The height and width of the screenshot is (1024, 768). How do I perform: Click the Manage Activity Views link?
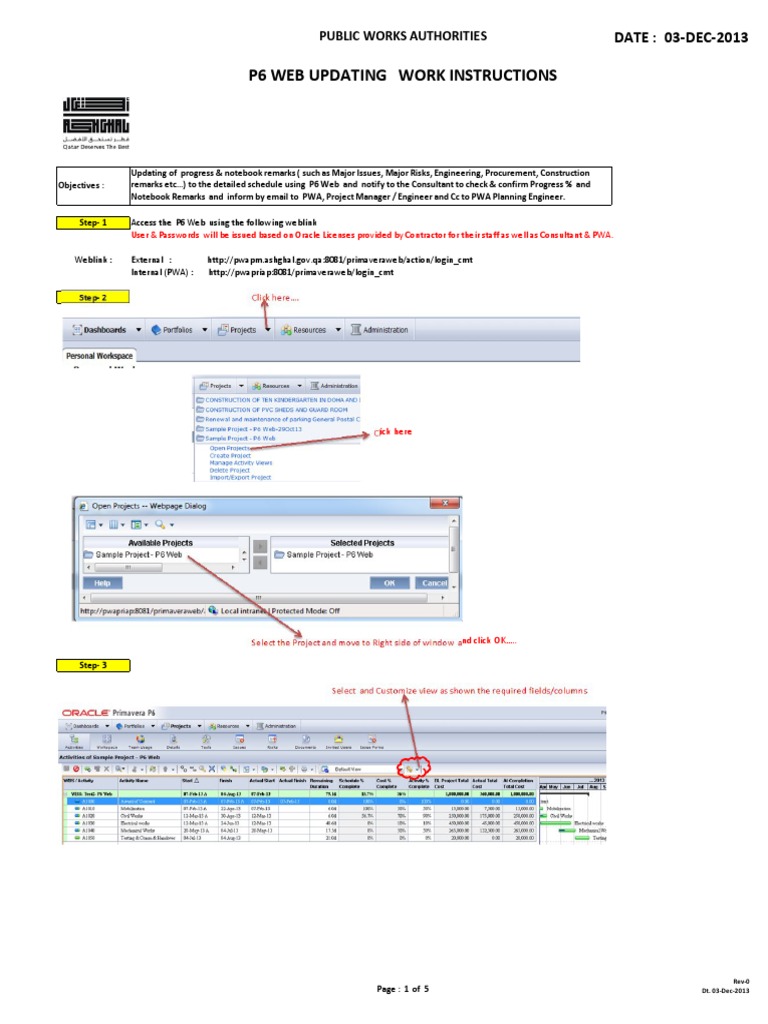pos(241,462)
